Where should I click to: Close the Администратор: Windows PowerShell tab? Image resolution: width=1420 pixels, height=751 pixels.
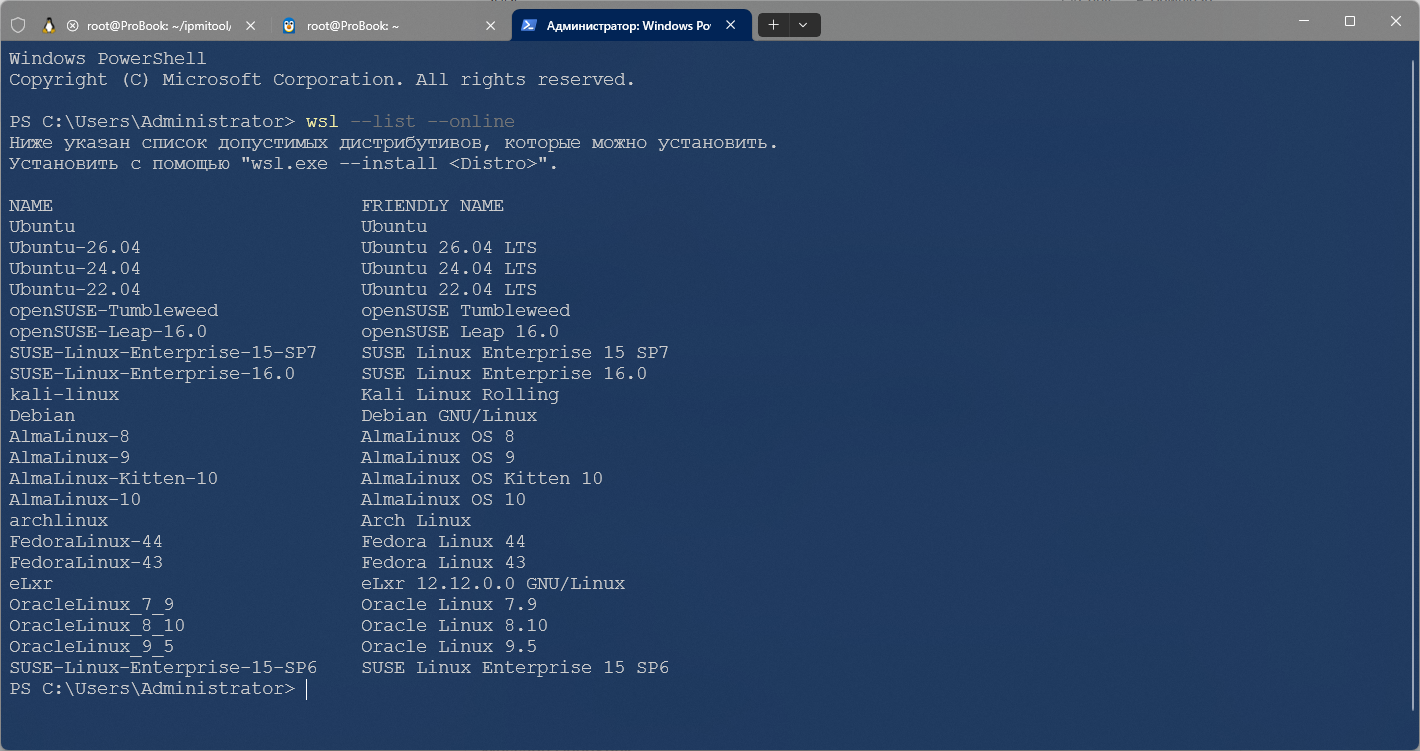pos(731,25)
